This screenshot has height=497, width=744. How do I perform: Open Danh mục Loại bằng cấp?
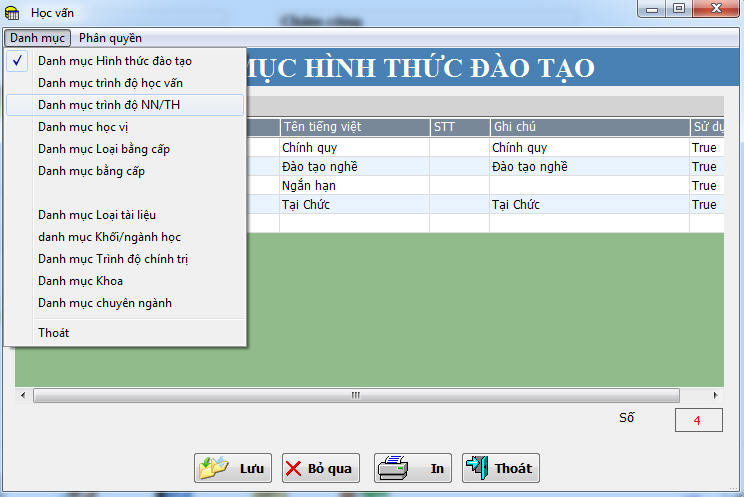tap(104, 149)
